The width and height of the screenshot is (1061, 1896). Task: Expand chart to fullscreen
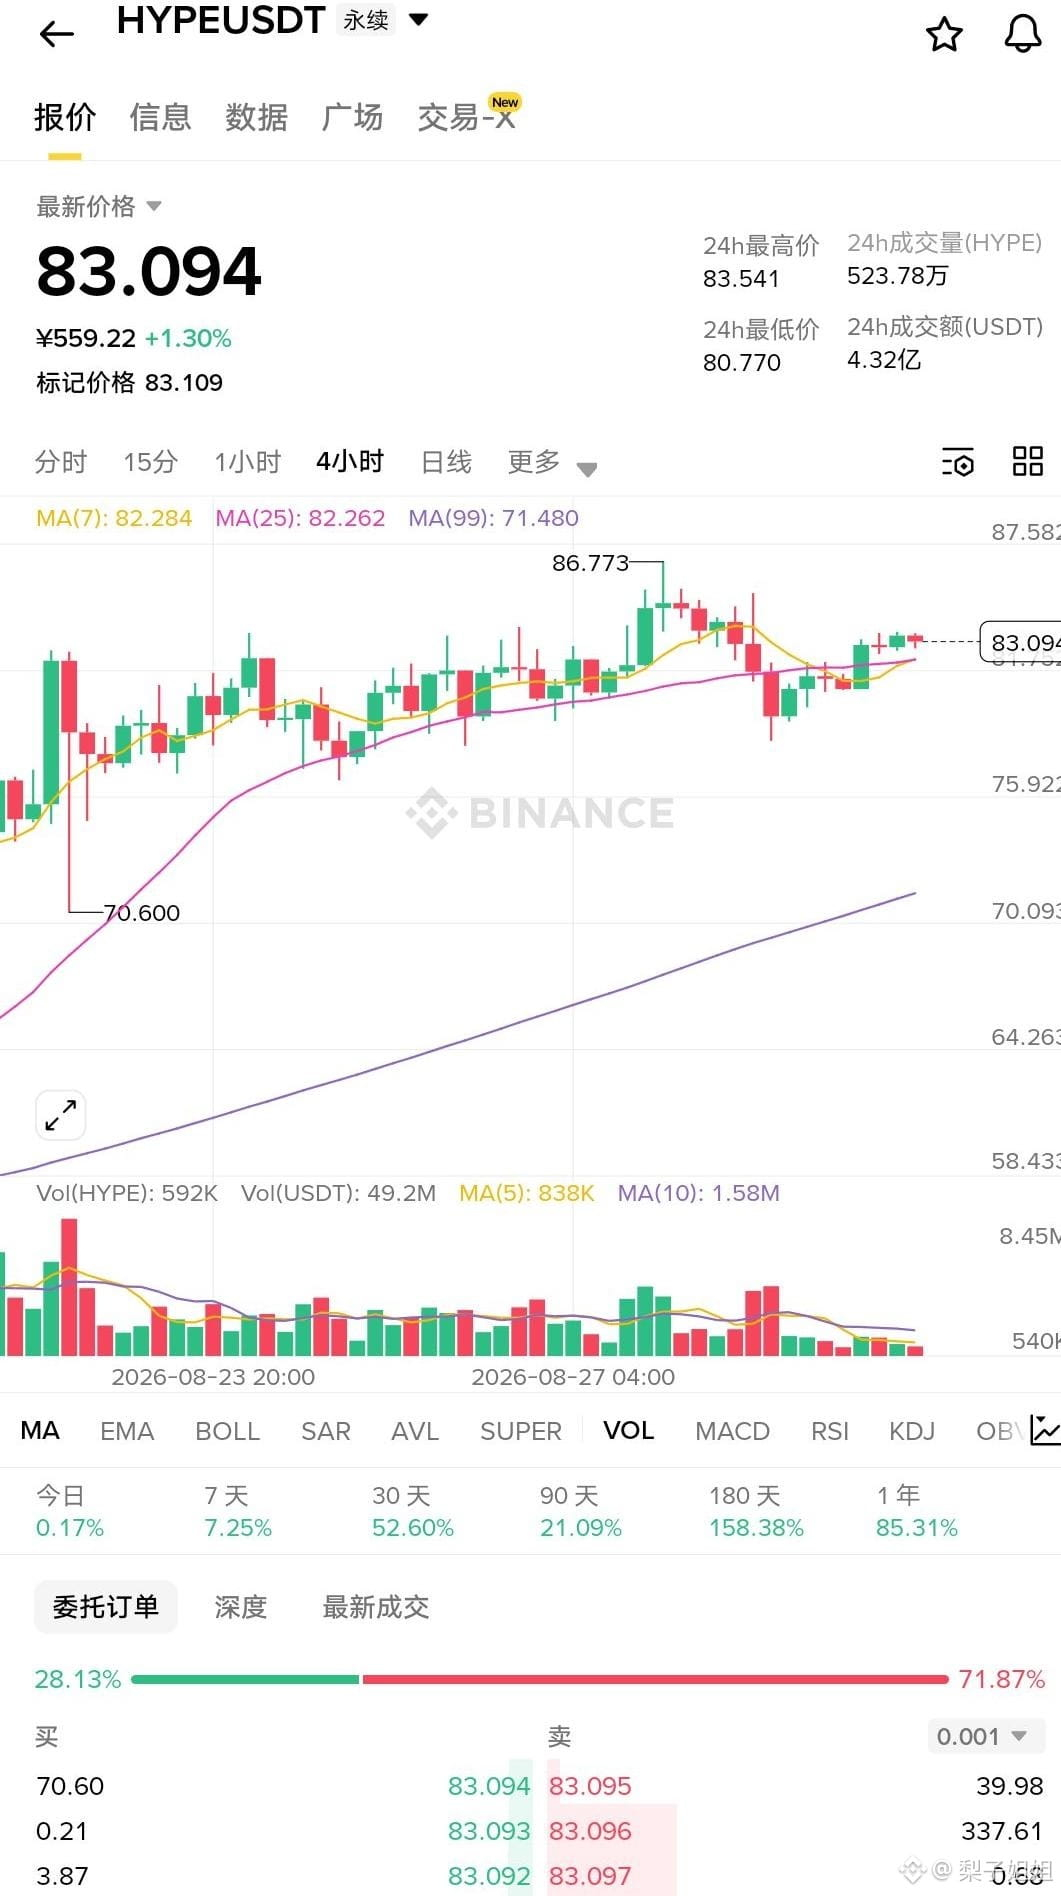pos(61,1114)
